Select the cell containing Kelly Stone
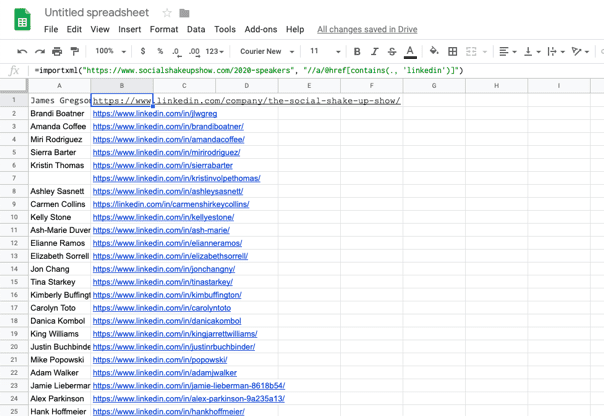The height and width of the screenshot is (416, 604). pos(59,217)
